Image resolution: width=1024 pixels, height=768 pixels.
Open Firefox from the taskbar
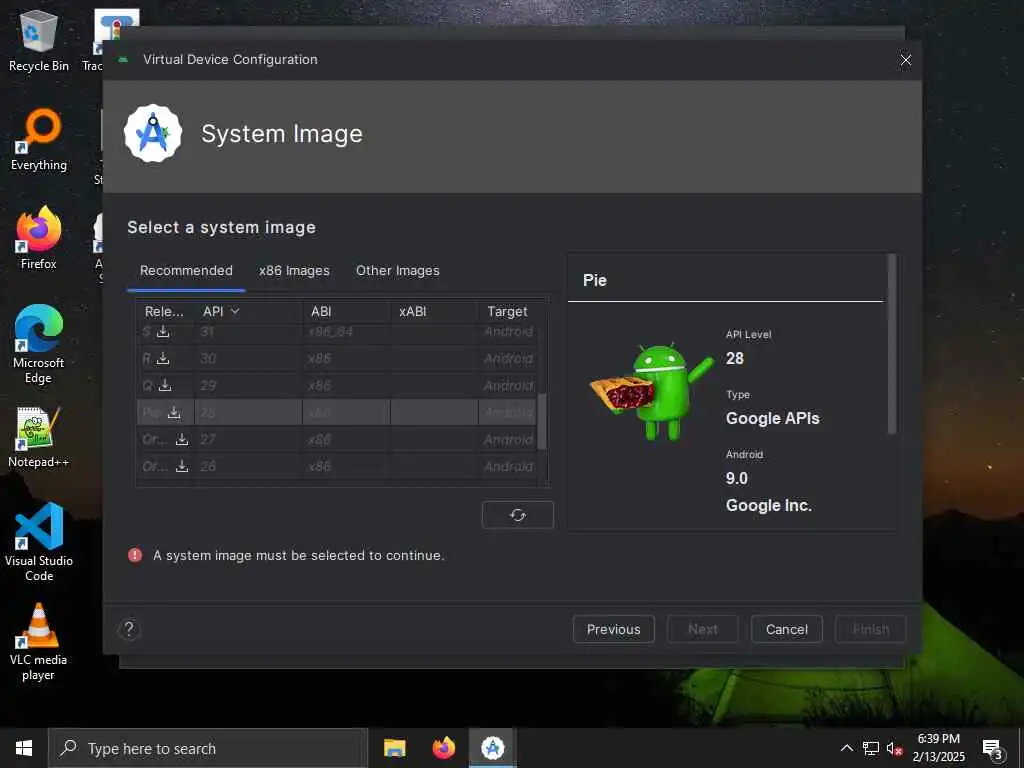[x=443, y=748]
